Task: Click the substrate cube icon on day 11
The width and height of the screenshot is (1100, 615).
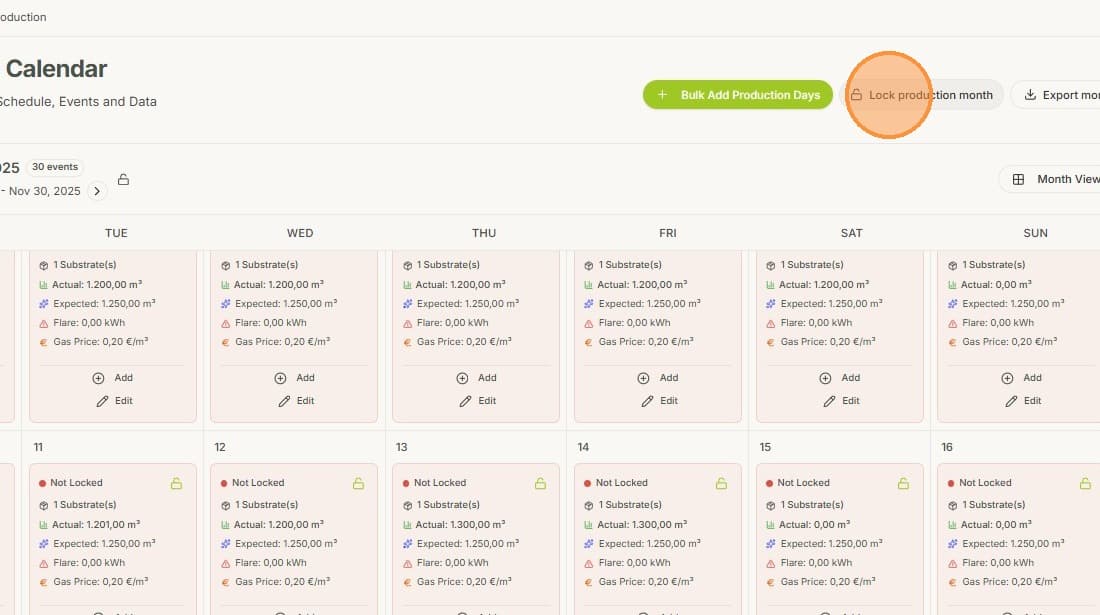Action: (x=43, y=506)
